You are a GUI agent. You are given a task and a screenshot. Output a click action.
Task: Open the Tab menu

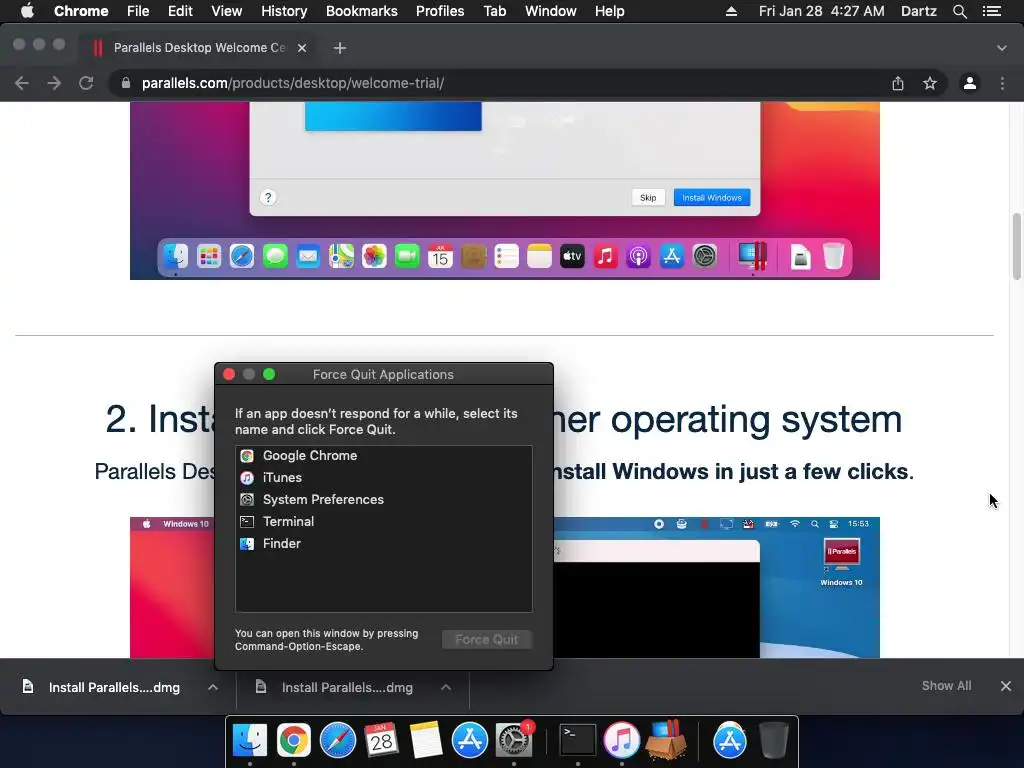tap(494, 11)
